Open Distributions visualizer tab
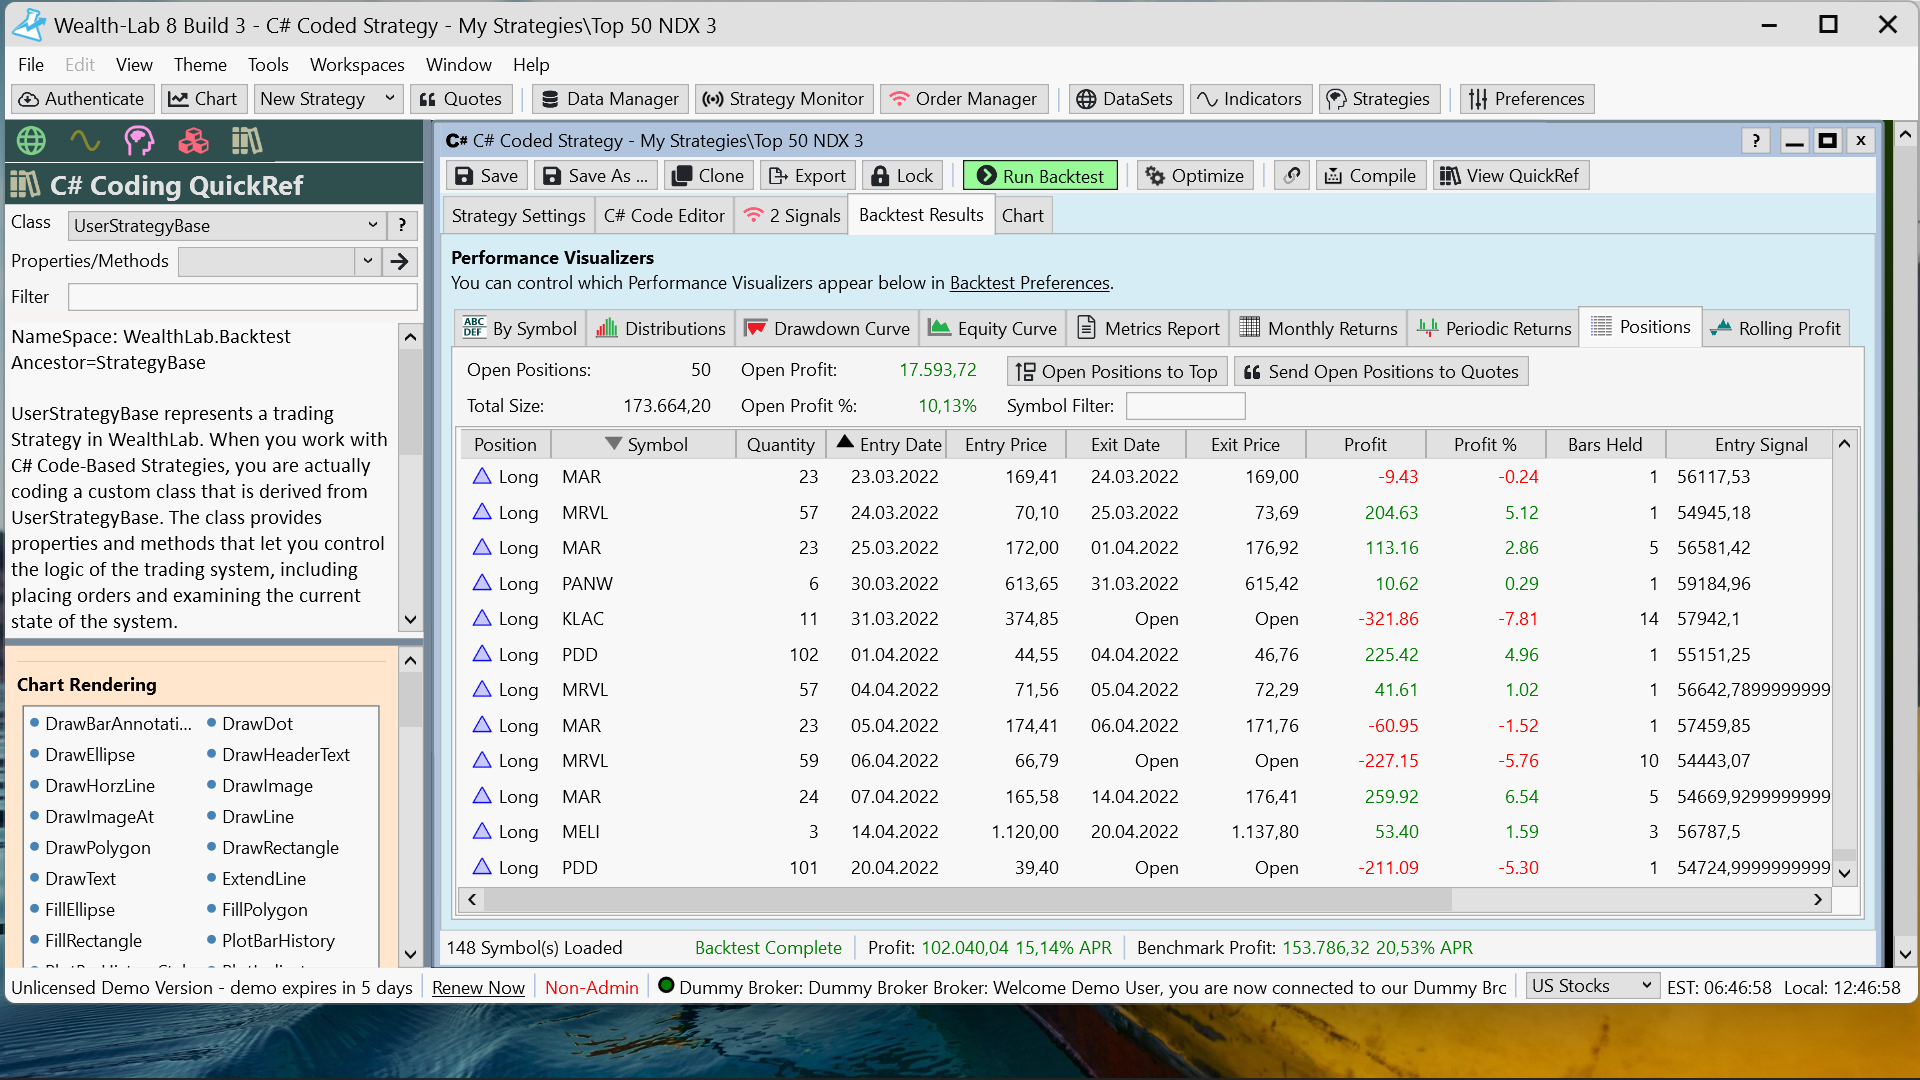 tap(660, 328)
